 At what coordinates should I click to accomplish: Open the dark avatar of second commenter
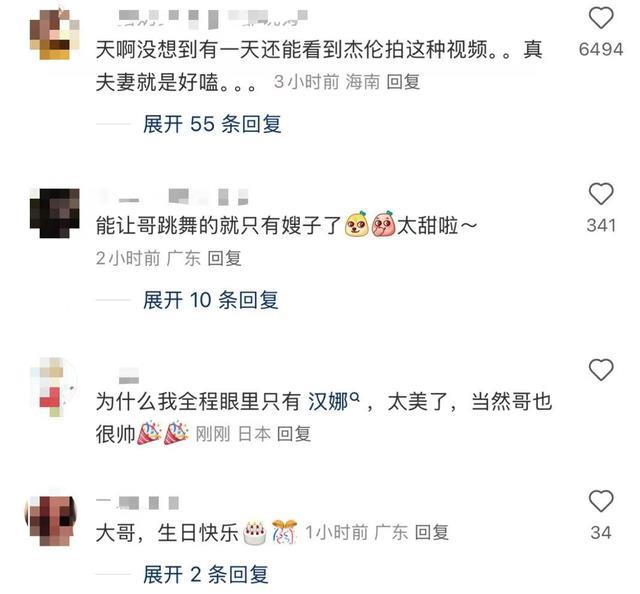click(x=55, y=213)
